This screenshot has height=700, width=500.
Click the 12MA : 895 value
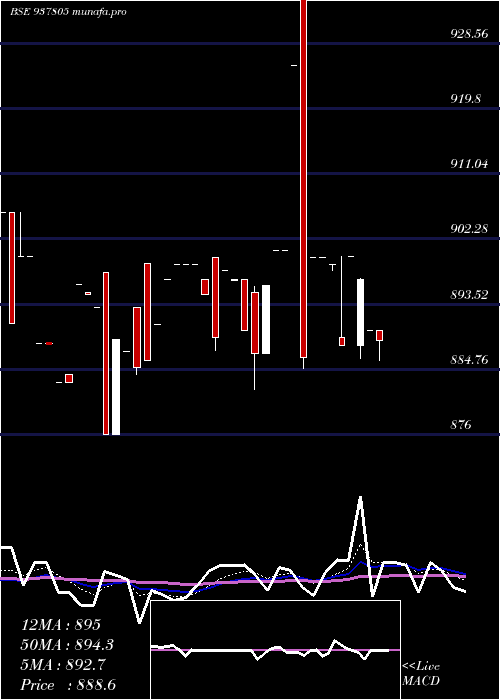pyautogui.click(x=61, y=625)
